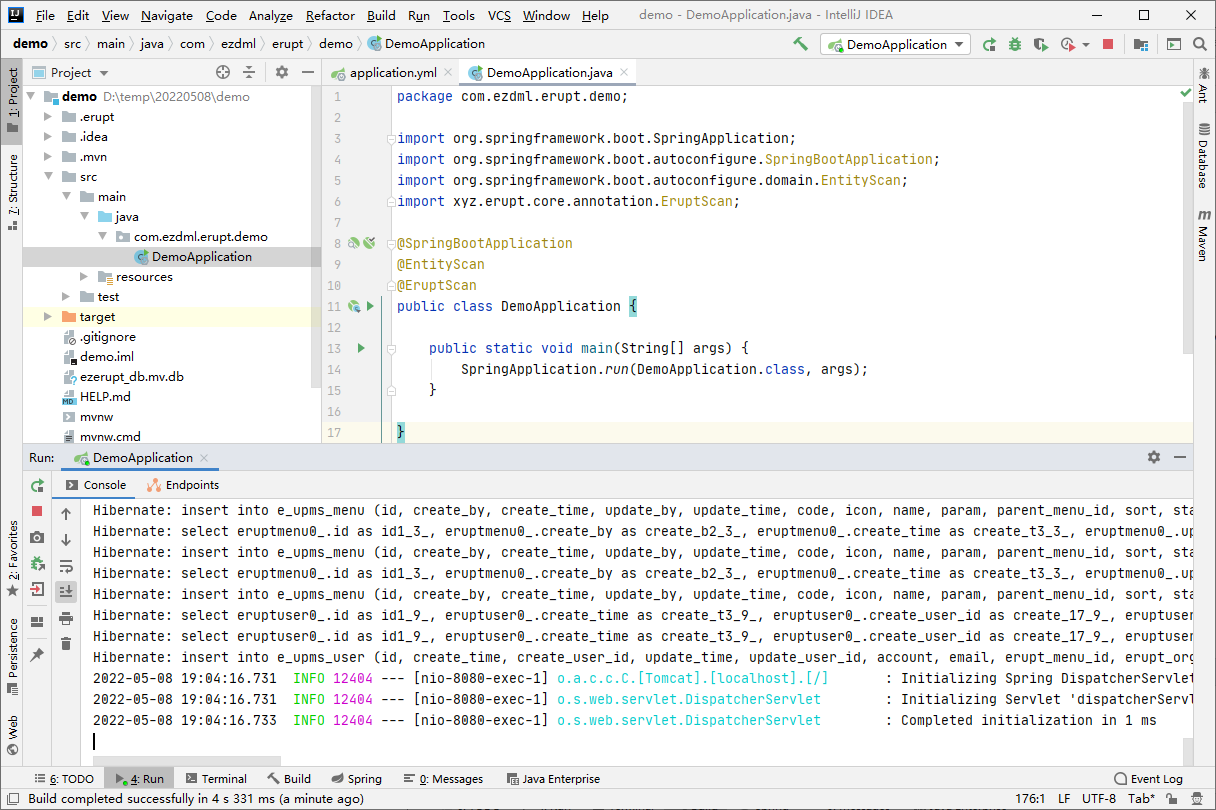Attach debugger from the Run panel
This screenshot has width=1216, height=810.
click(37, 563)
